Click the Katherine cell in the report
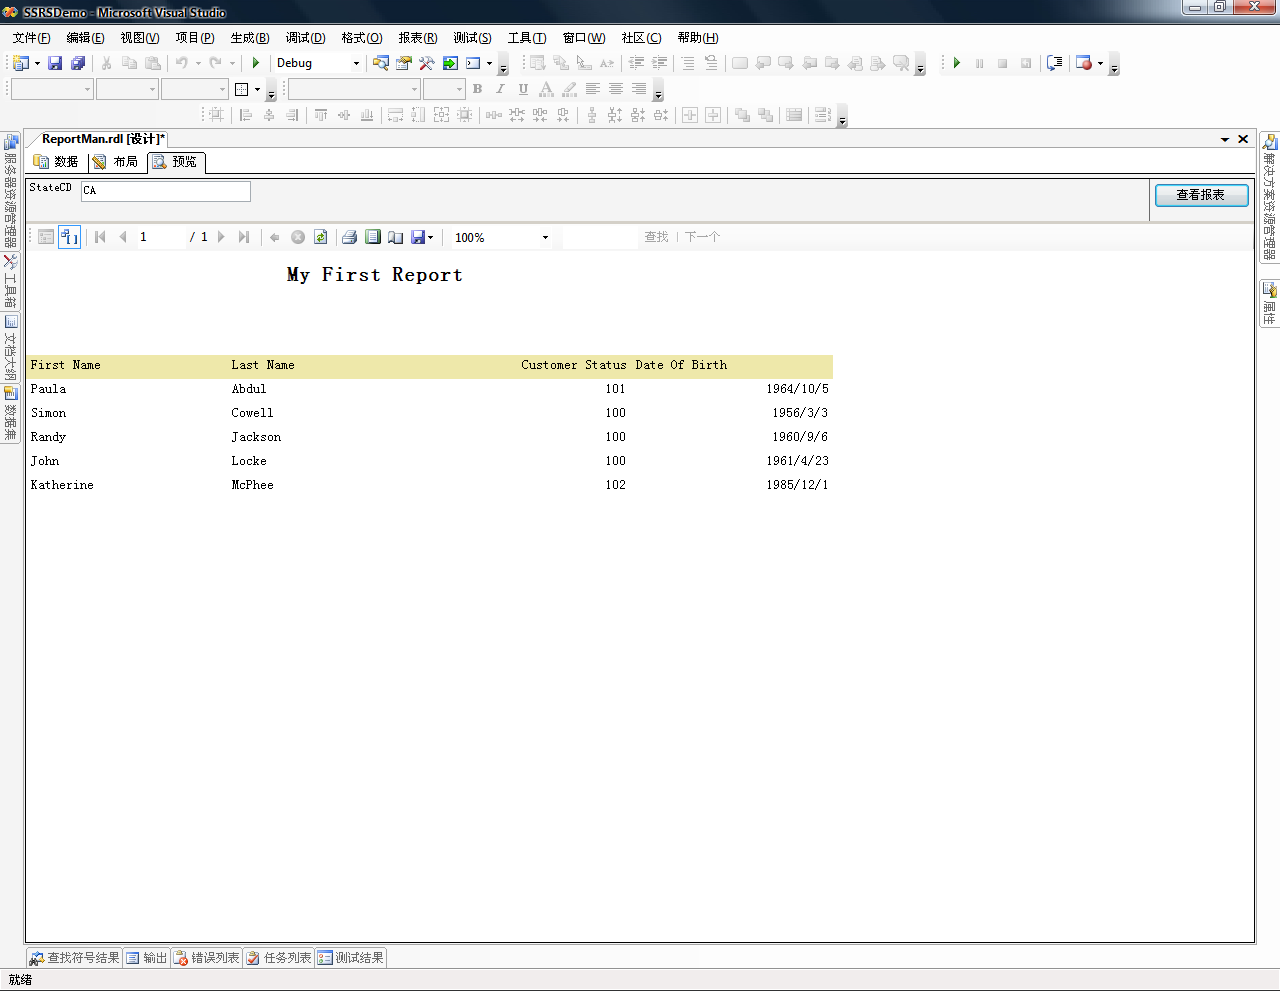Screen dimensions: 1280x991 [62, 485]
